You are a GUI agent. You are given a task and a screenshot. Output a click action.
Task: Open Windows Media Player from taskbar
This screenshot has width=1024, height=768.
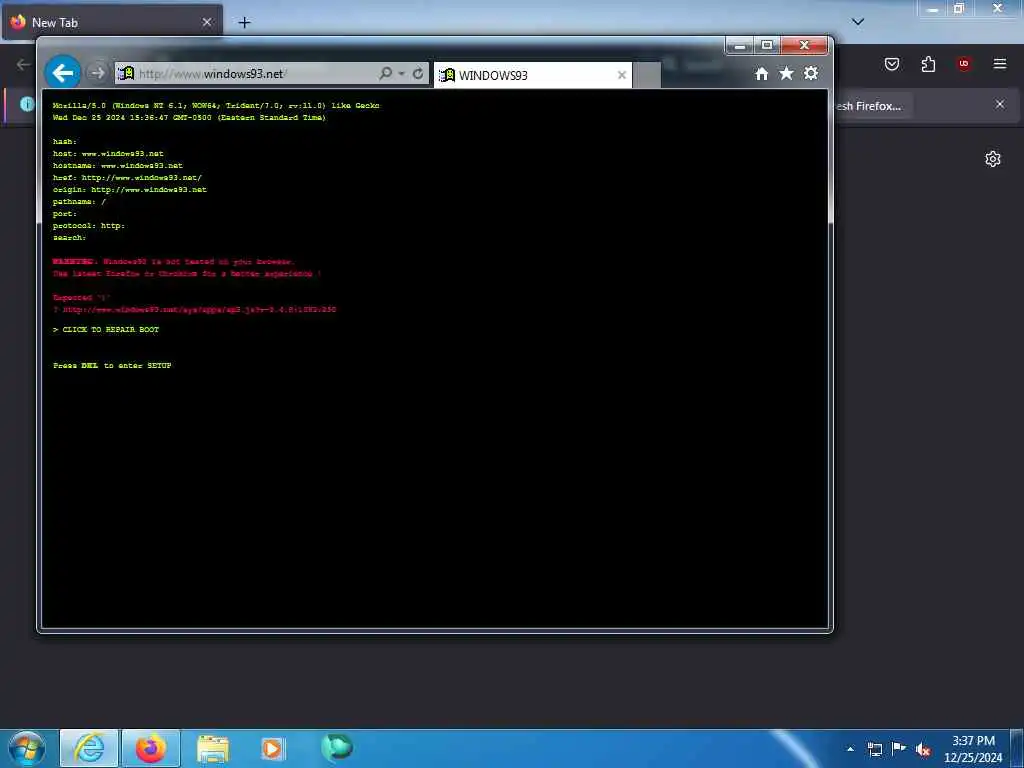[x=273, y=748]
